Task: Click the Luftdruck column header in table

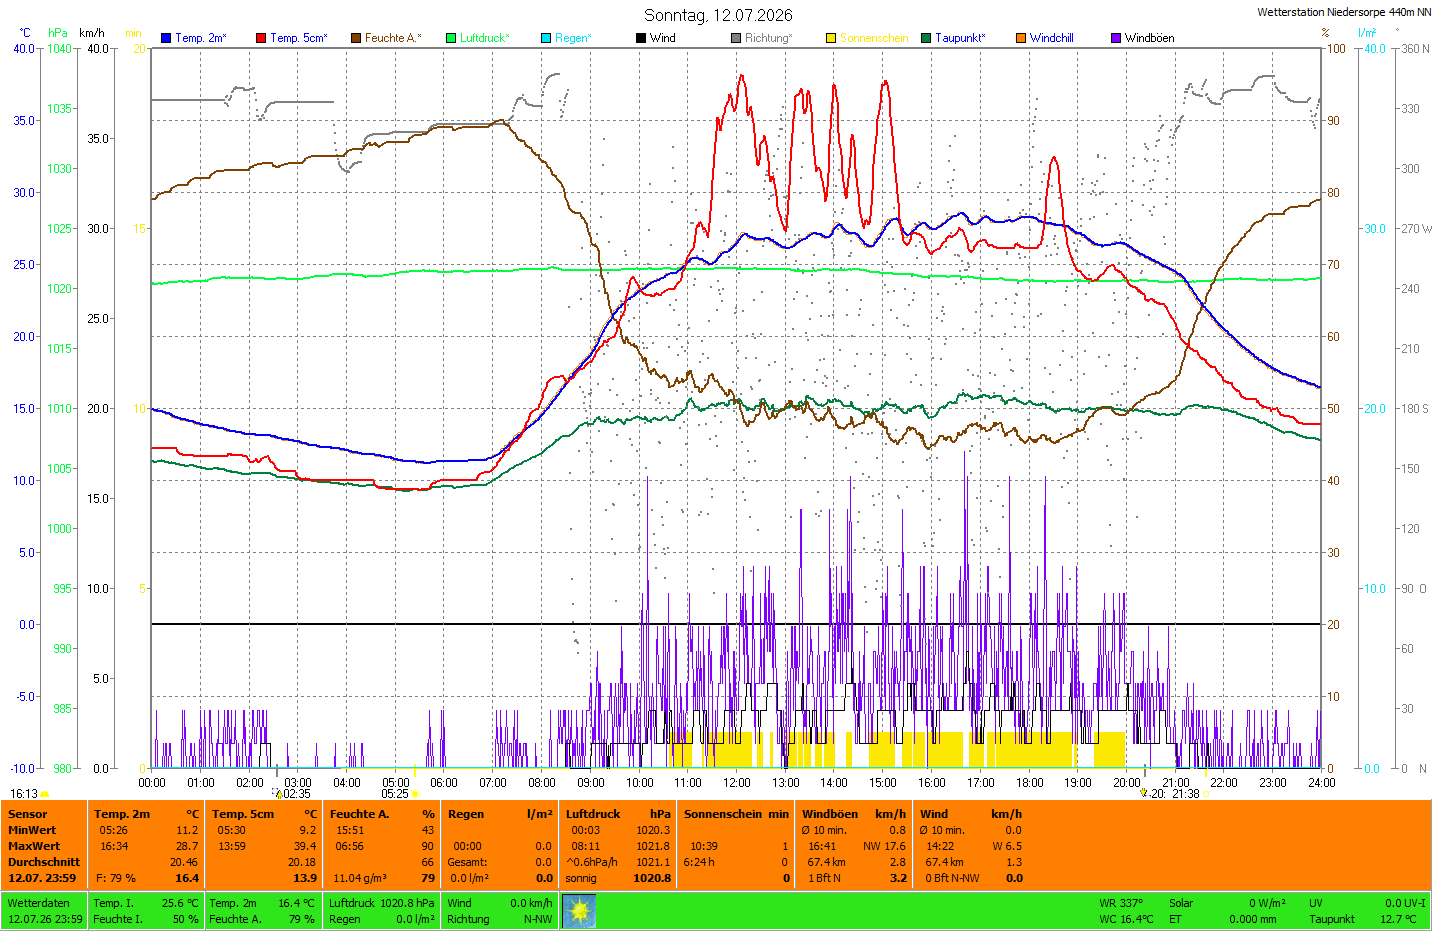Action: click(x=593, y=814)
